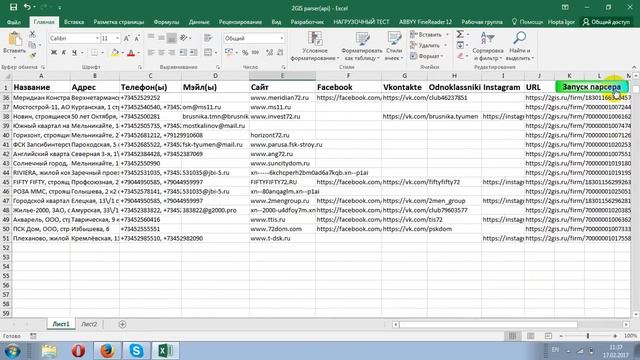Click the Merge and Center icon

208,52
